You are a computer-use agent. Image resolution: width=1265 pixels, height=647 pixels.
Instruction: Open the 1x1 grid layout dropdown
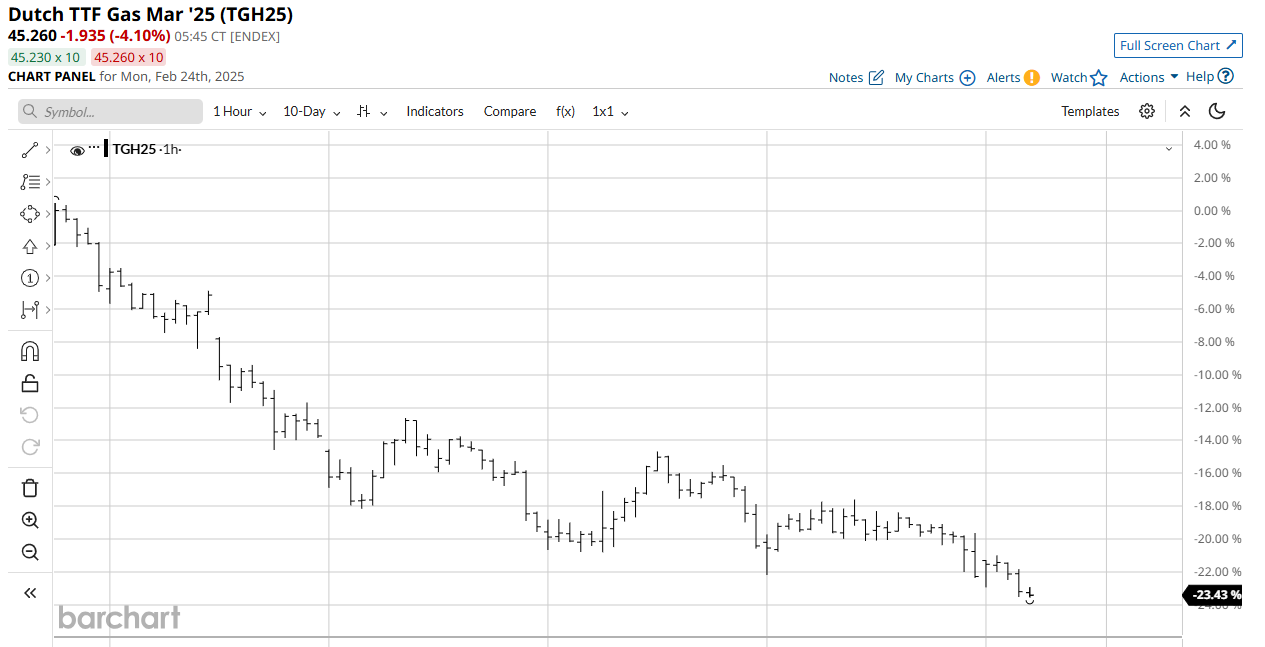coord(610,111)
